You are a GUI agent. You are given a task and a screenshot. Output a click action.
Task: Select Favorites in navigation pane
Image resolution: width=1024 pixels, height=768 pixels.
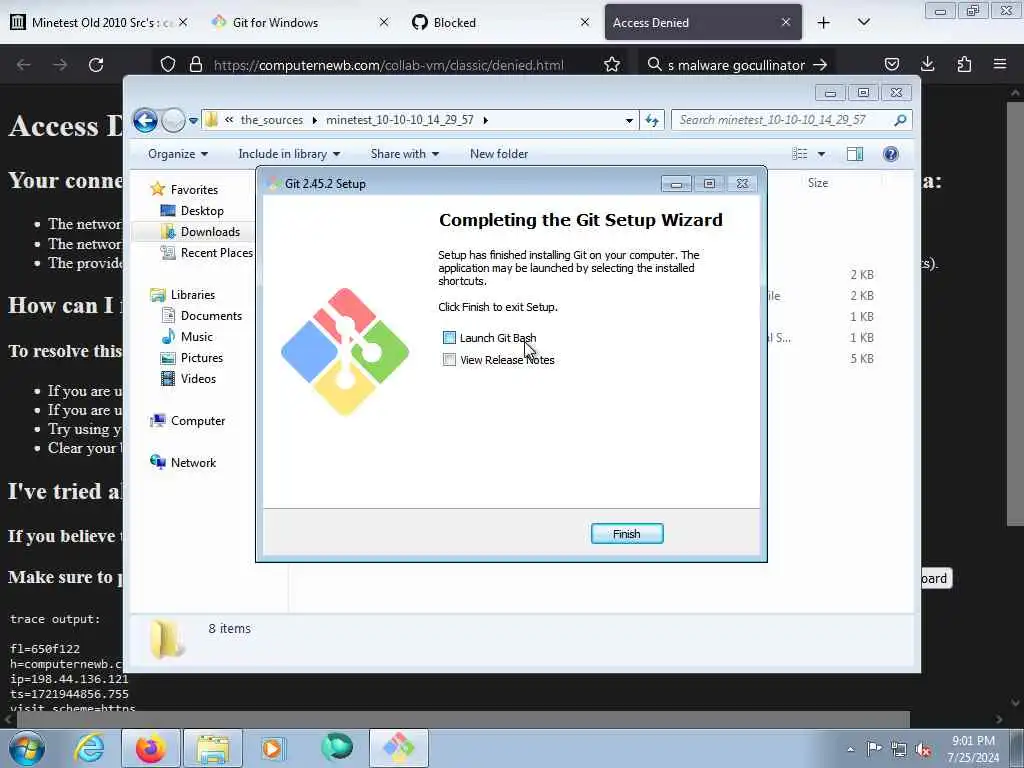194,189
